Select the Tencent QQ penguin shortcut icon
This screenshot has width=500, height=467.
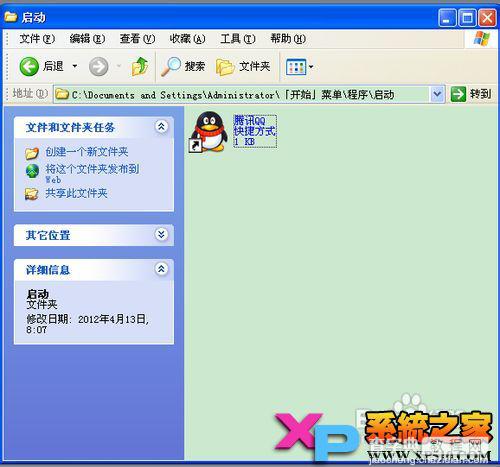tap(208, 132)
